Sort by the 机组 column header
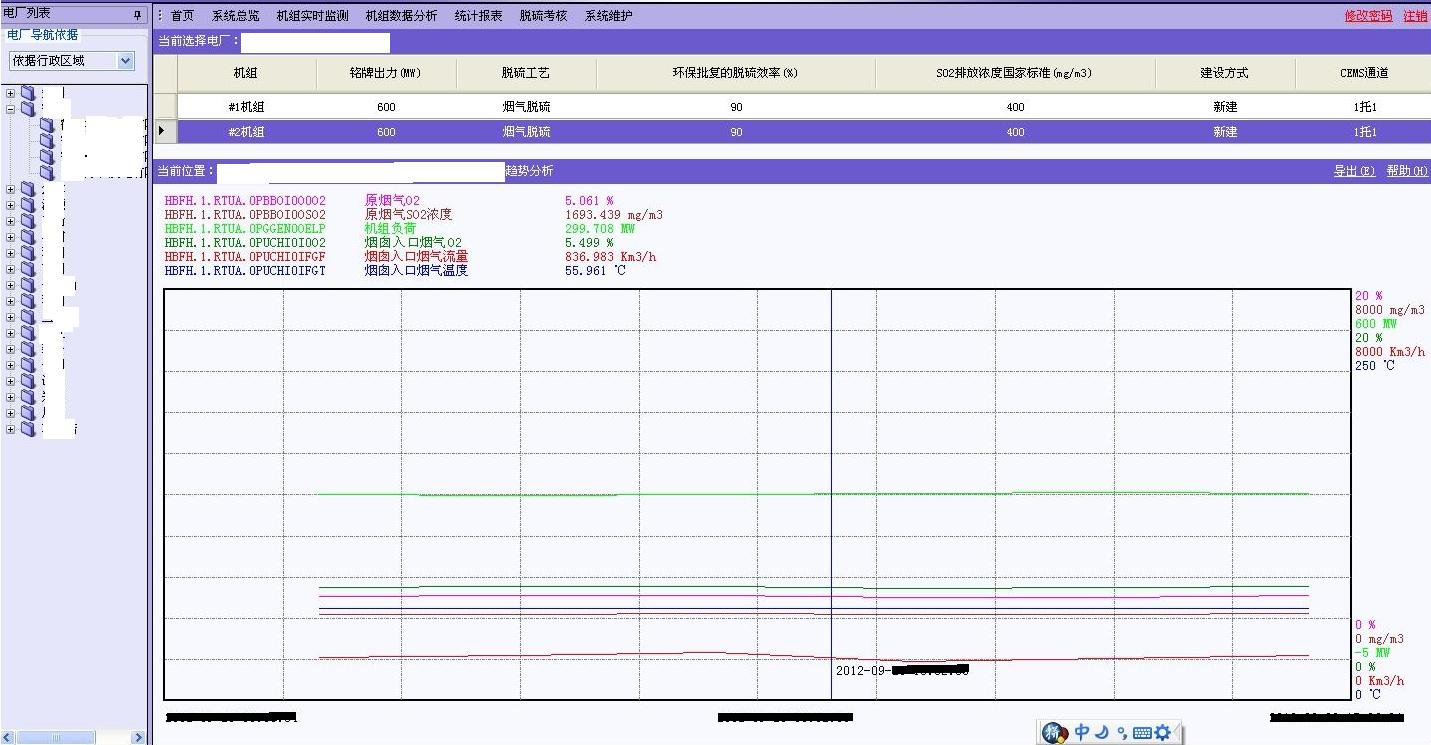 point(246,73)
